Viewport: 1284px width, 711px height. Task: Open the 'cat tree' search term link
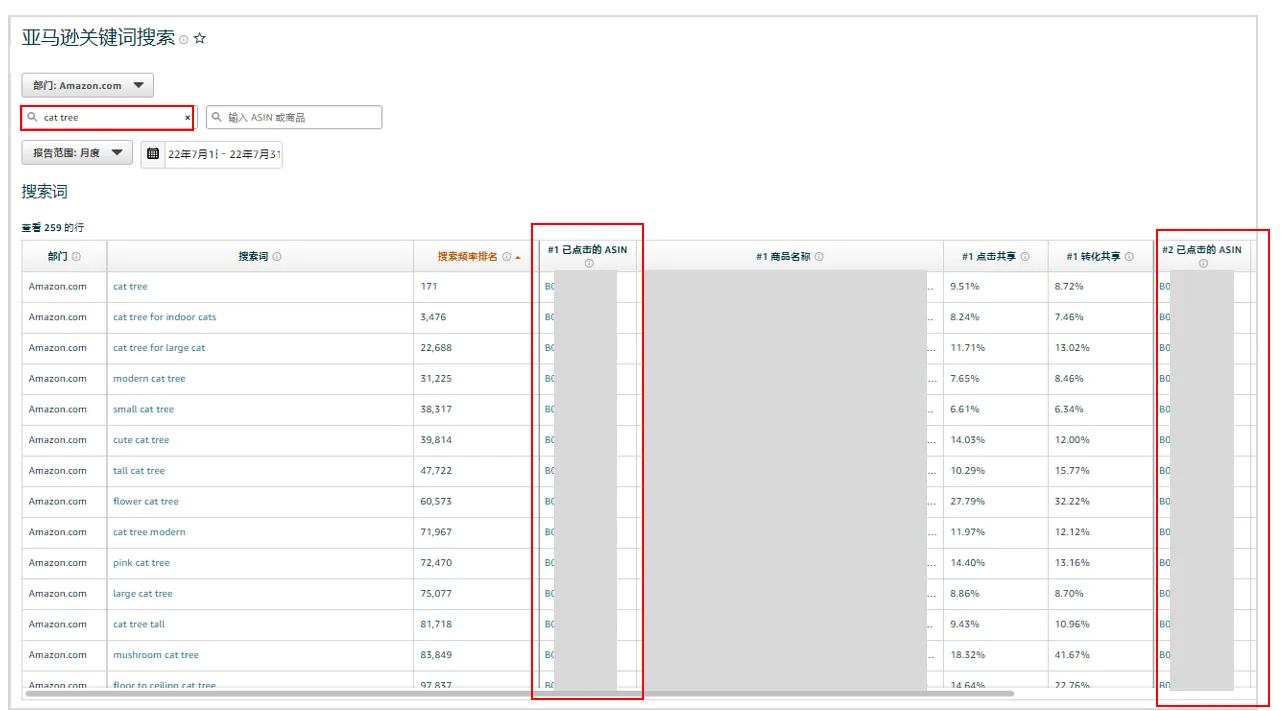130,286
